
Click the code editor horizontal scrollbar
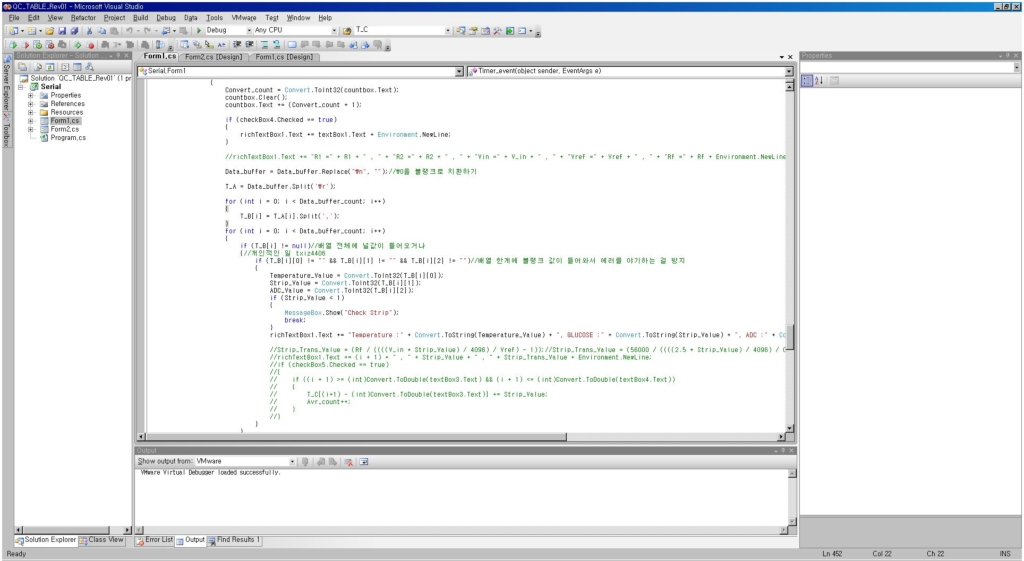463,436
